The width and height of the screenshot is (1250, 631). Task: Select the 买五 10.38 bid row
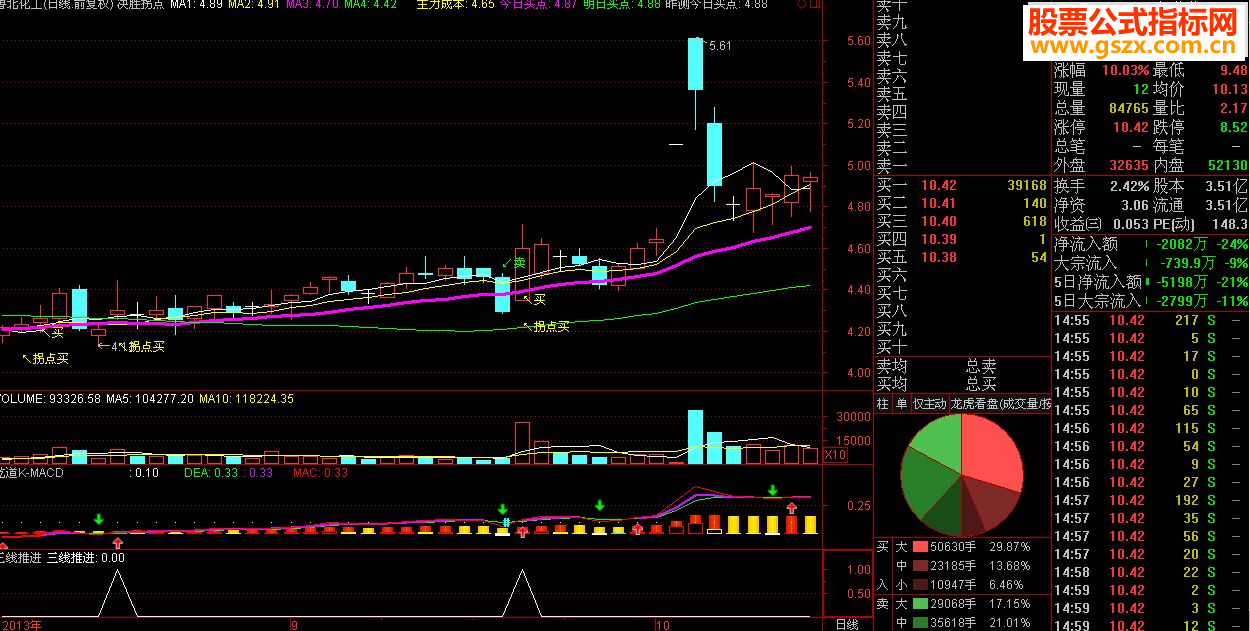click(962, 258)
